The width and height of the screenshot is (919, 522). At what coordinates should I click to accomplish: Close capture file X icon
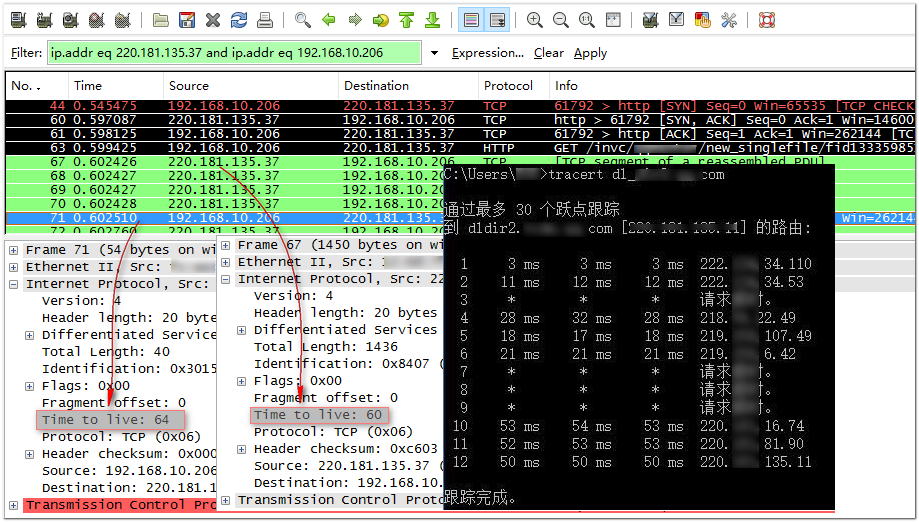point(213,21)
